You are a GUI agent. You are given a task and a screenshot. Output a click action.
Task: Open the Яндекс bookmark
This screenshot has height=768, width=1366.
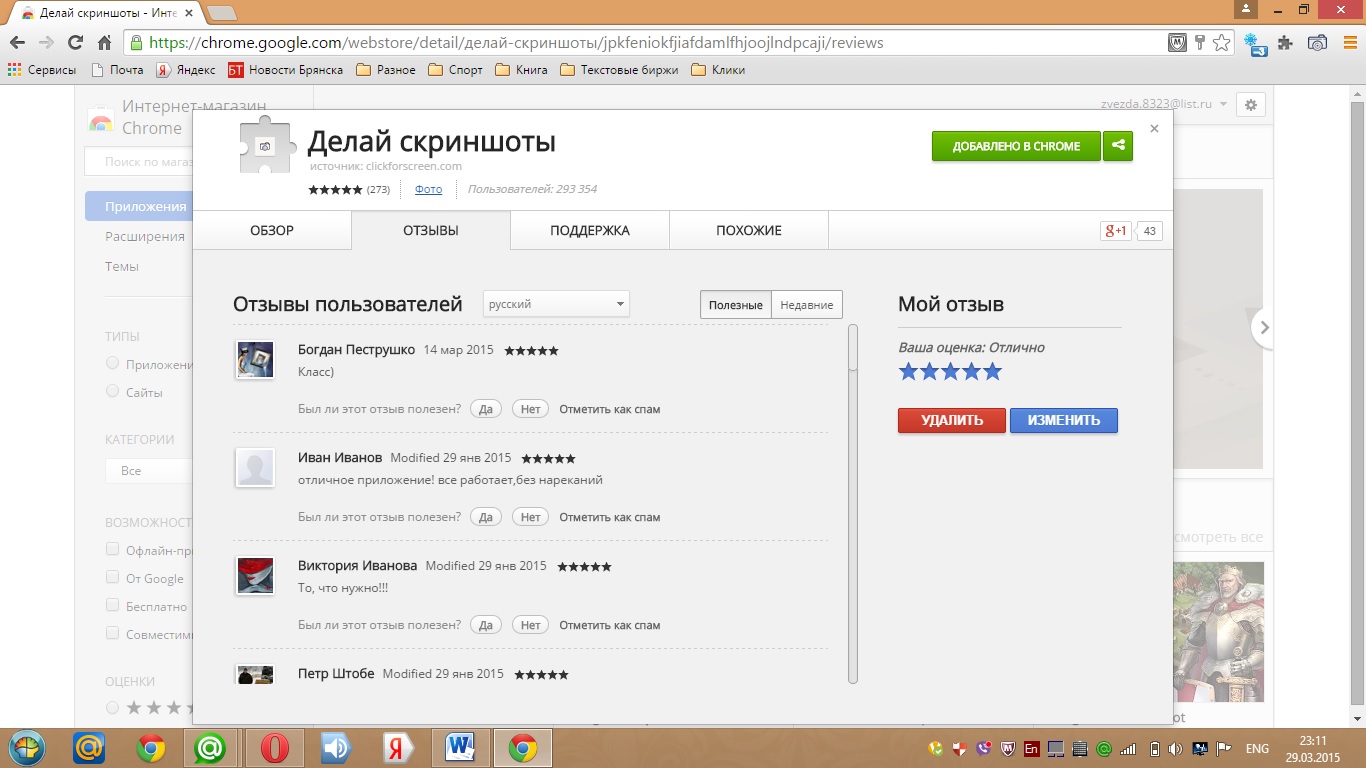point(185,70)
